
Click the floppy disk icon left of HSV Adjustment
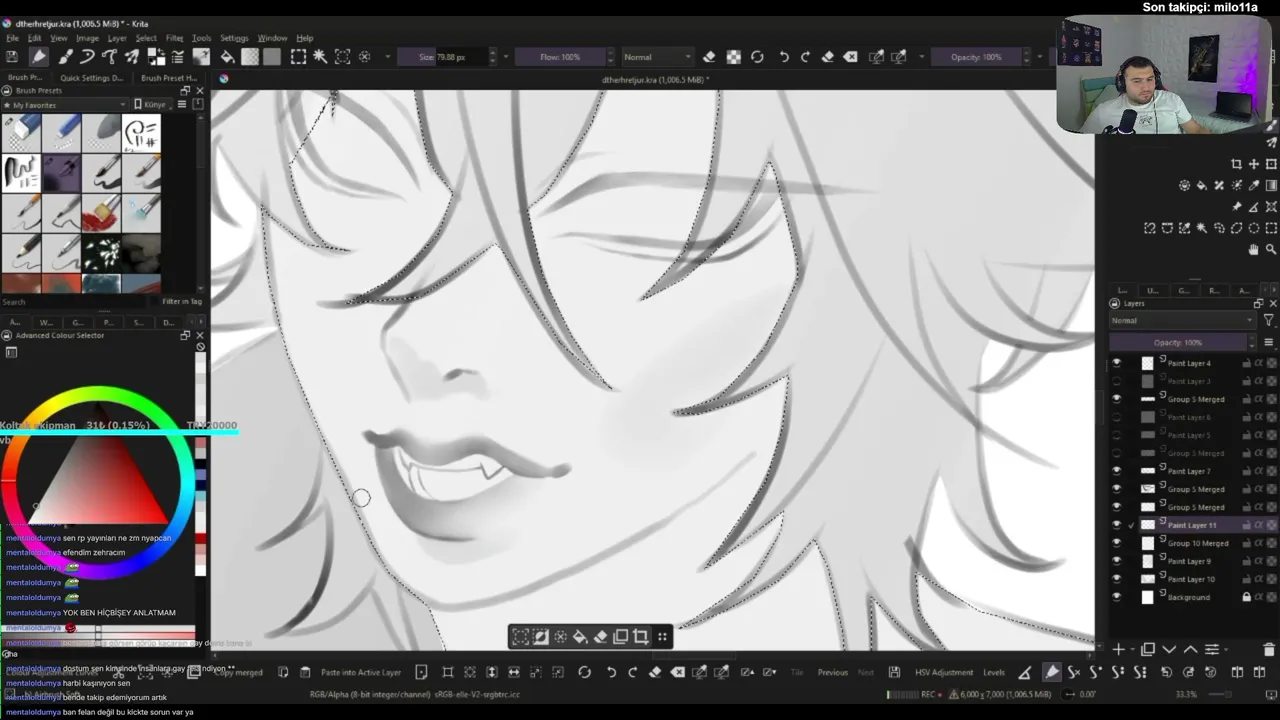[x=894, y=672]
